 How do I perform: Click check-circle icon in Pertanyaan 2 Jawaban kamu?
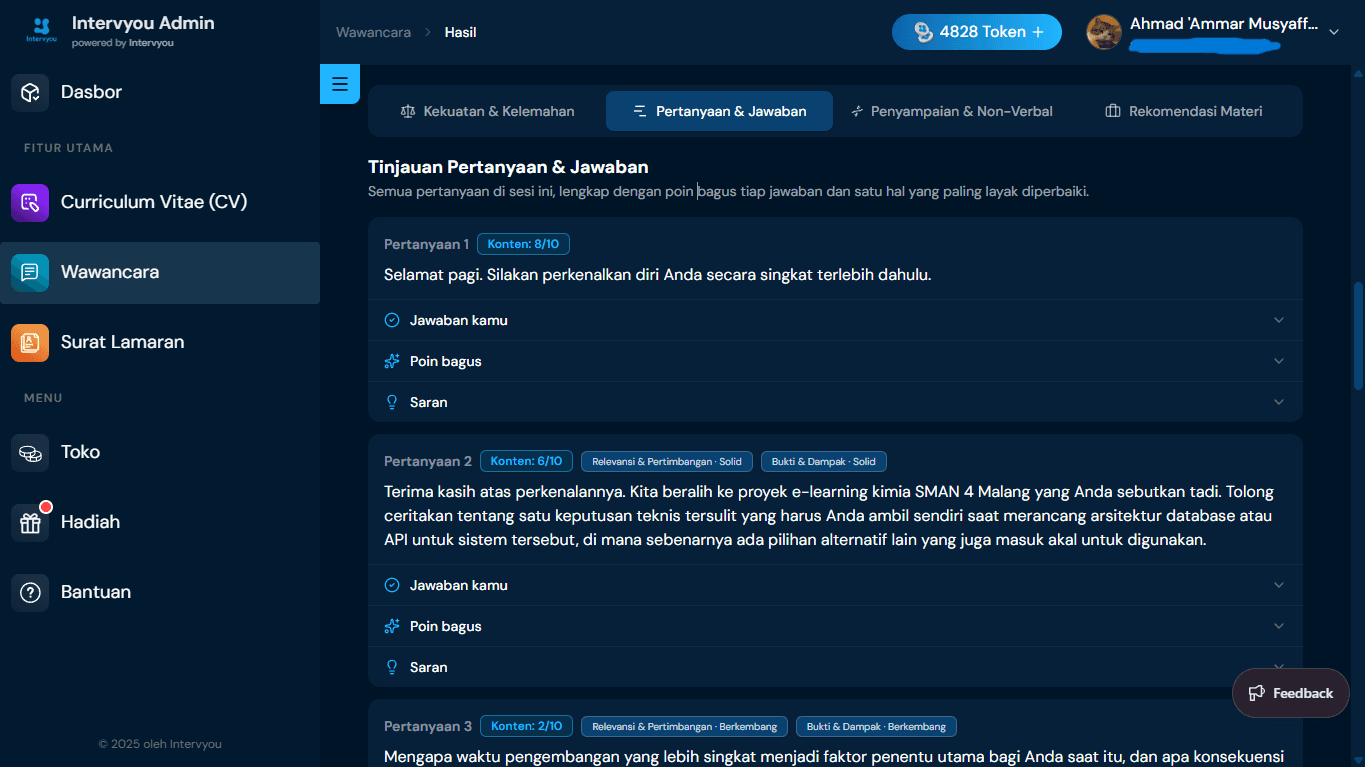(392, 585)
